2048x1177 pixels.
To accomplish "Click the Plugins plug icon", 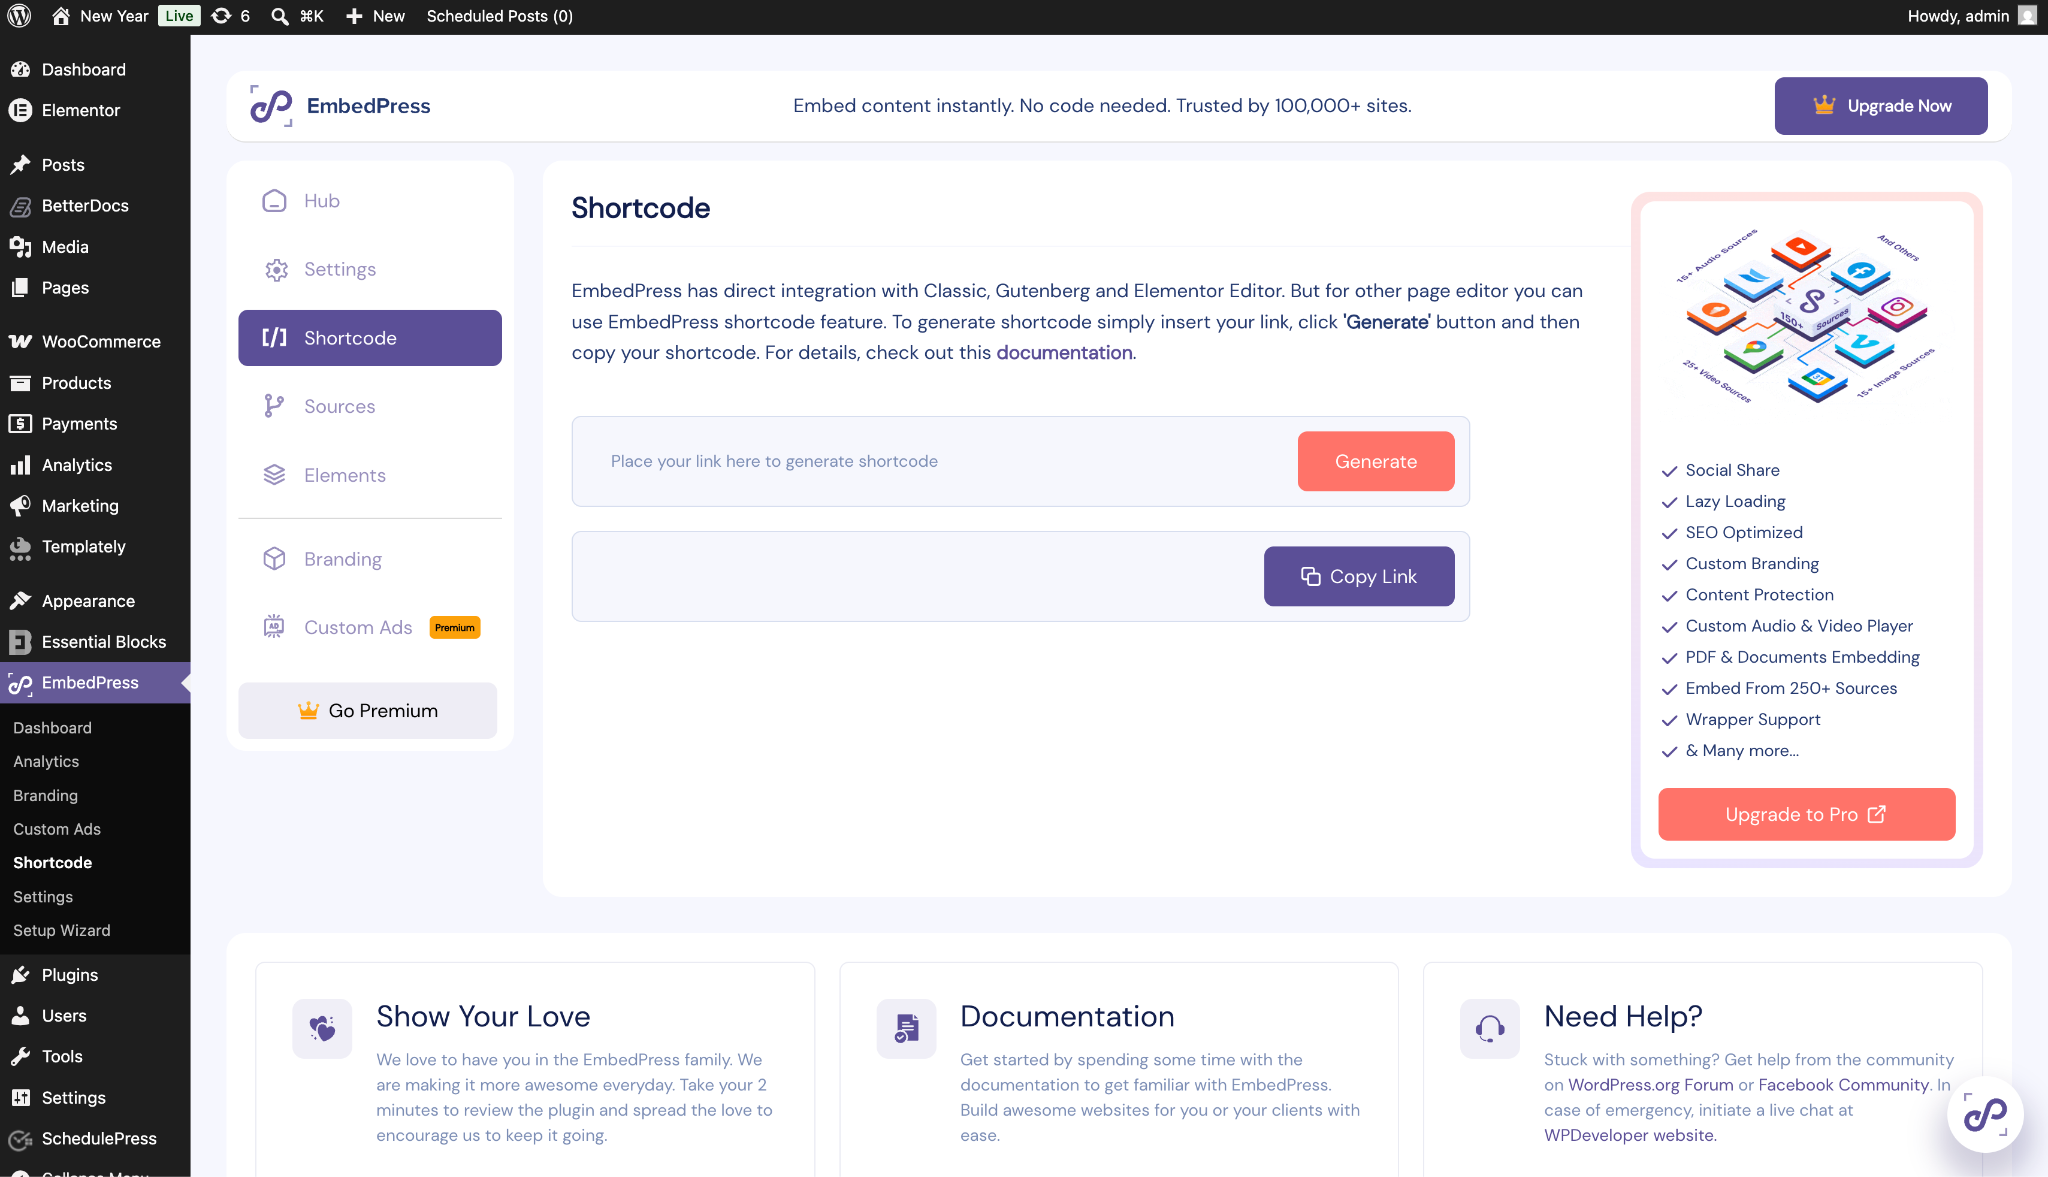I will click(20, 975).
